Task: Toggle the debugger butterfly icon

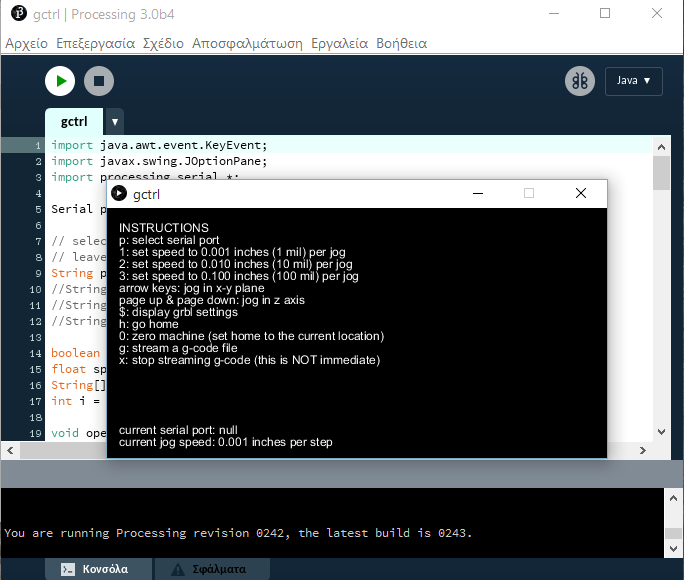Action: pos(580,81)
